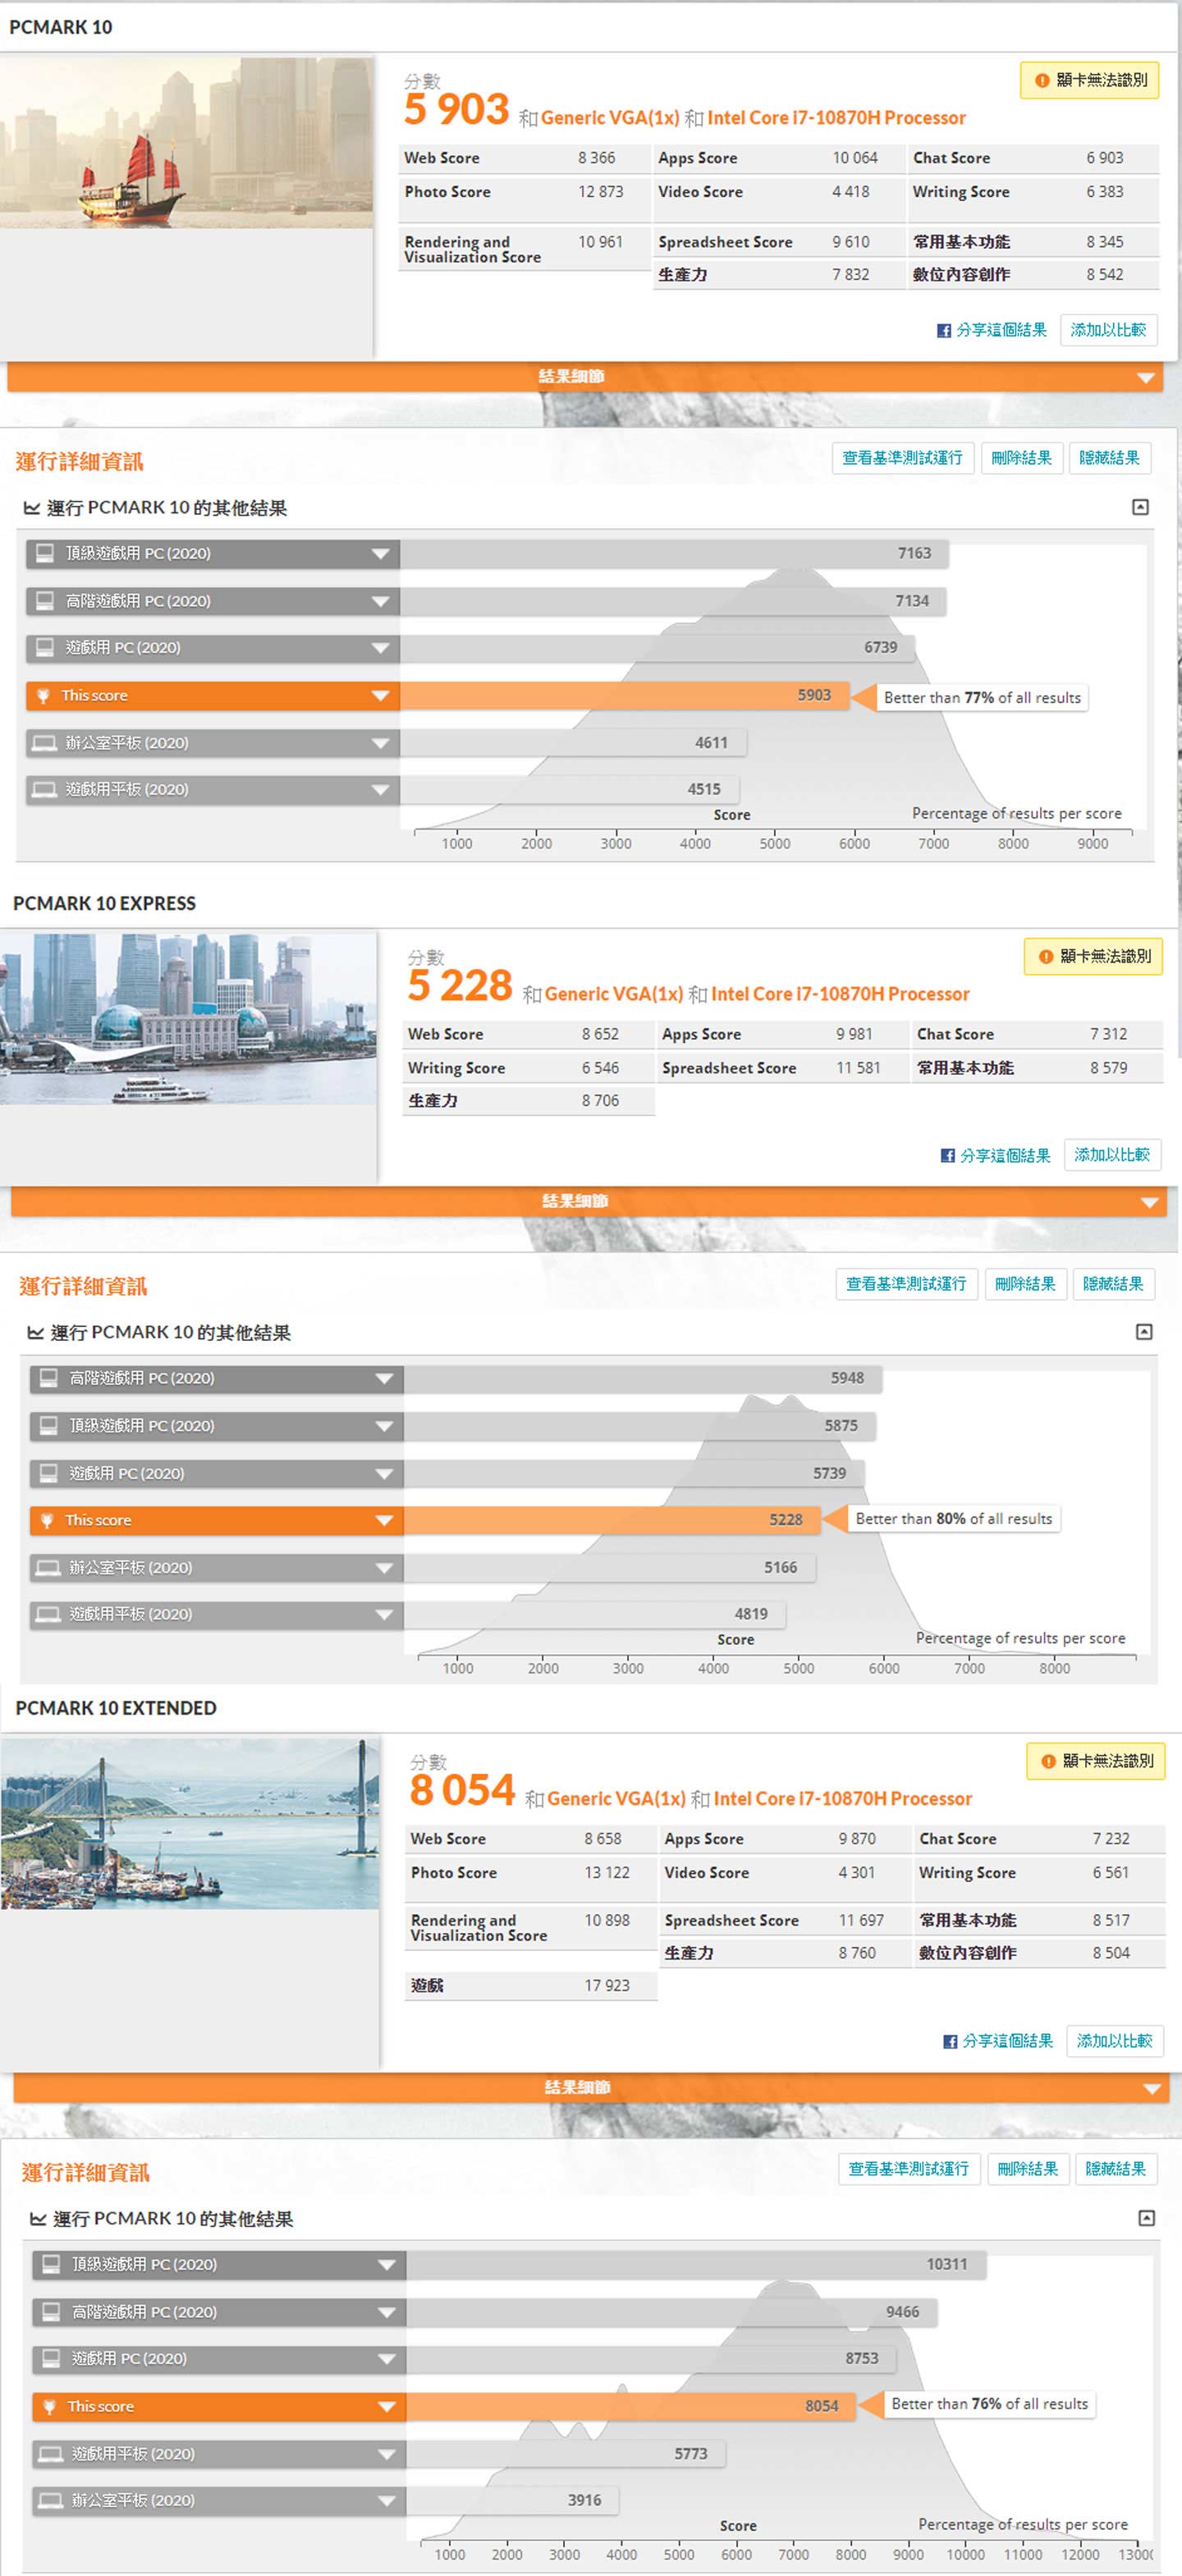Click the orange 5903 score bar
The width and height of the screenshot is (1182, 2576).
[x=625, y=696]
